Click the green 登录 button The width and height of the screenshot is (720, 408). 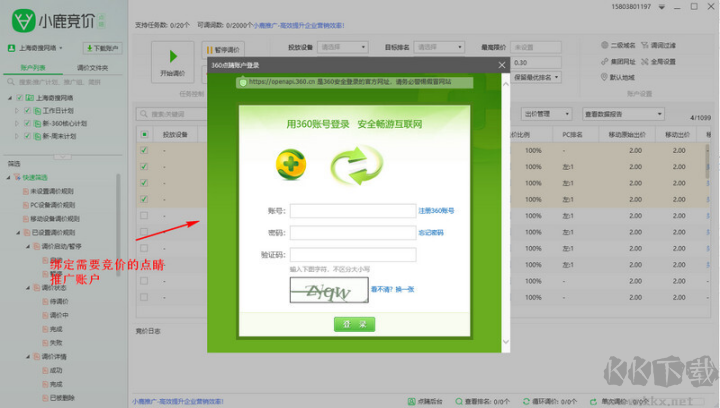tap(354, 324)
